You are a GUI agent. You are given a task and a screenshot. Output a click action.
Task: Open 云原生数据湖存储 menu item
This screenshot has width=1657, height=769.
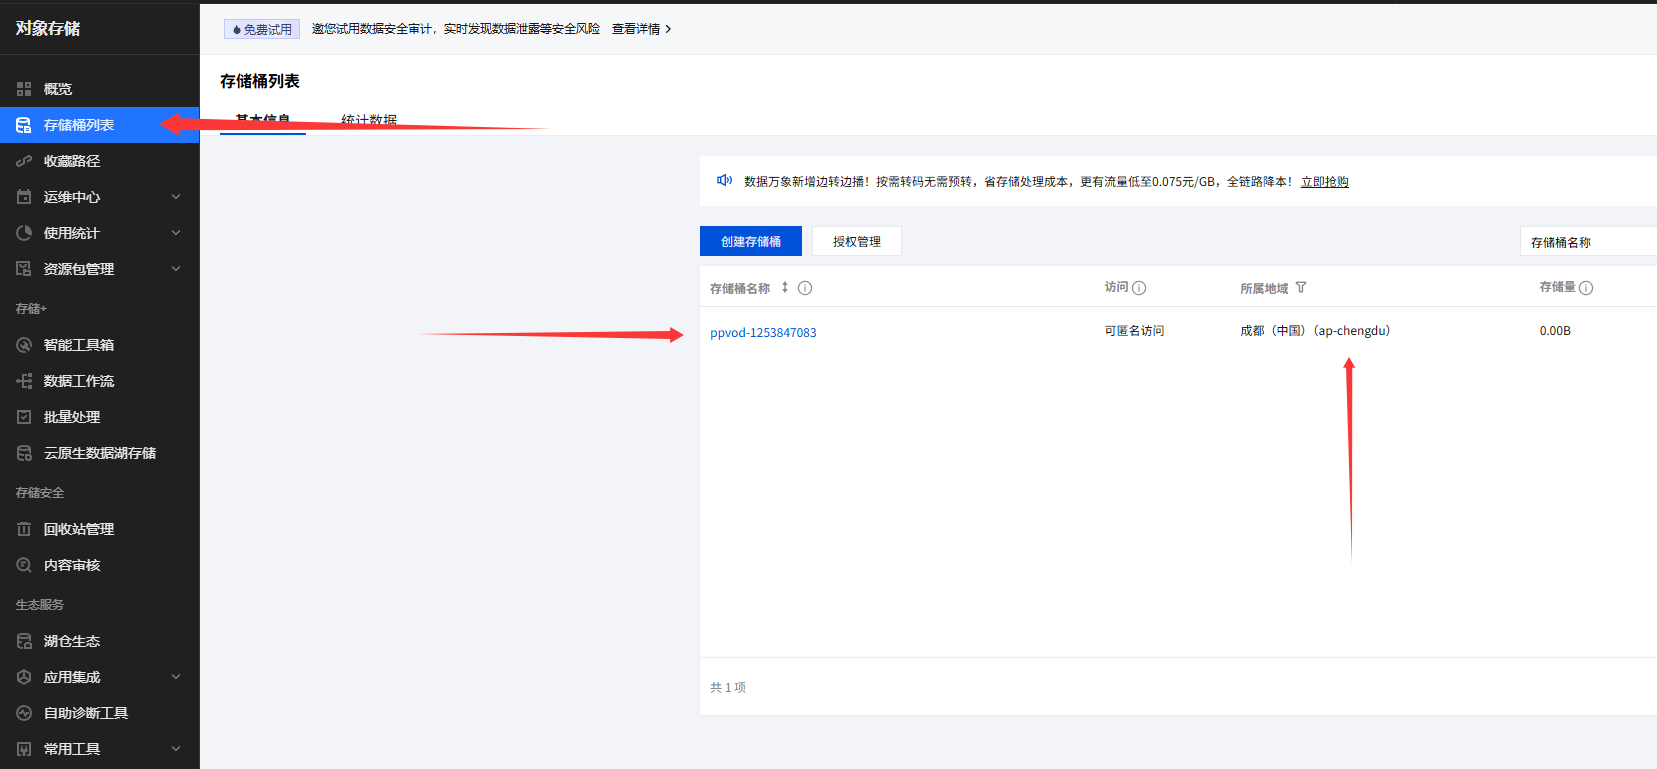[100, 453]
